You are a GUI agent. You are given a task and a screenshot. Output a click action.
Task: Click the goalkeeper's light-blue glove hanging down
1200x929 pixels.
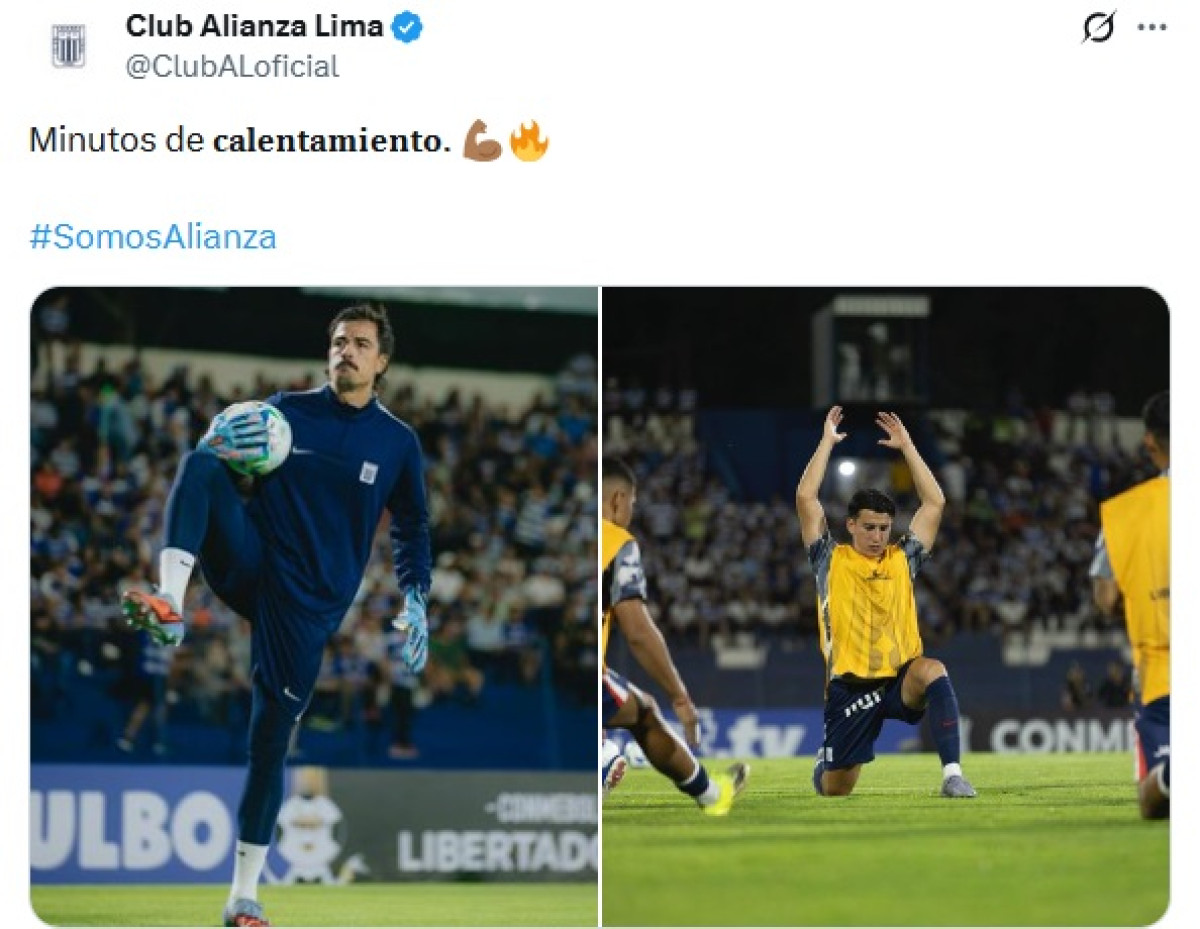point(412,628)
